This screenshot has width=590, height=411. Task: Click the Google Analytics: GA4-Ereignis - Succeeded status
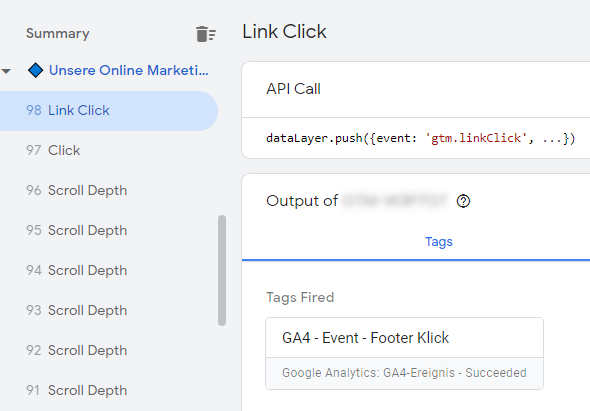click(404, 373)
